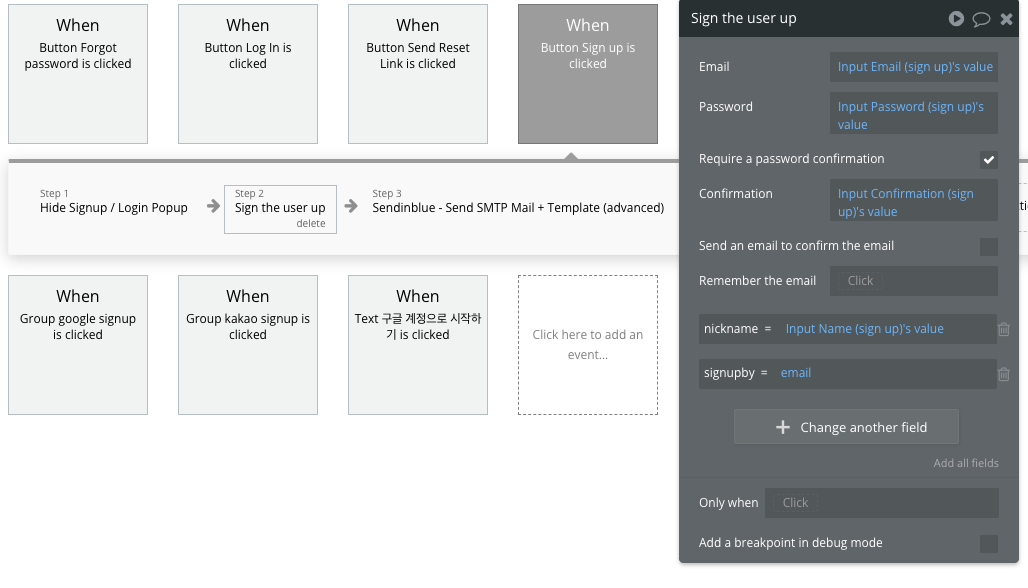Screen dimensions: 1028x588
Task: Enable Send an email to confirm the email
Action: coord(989,246)
